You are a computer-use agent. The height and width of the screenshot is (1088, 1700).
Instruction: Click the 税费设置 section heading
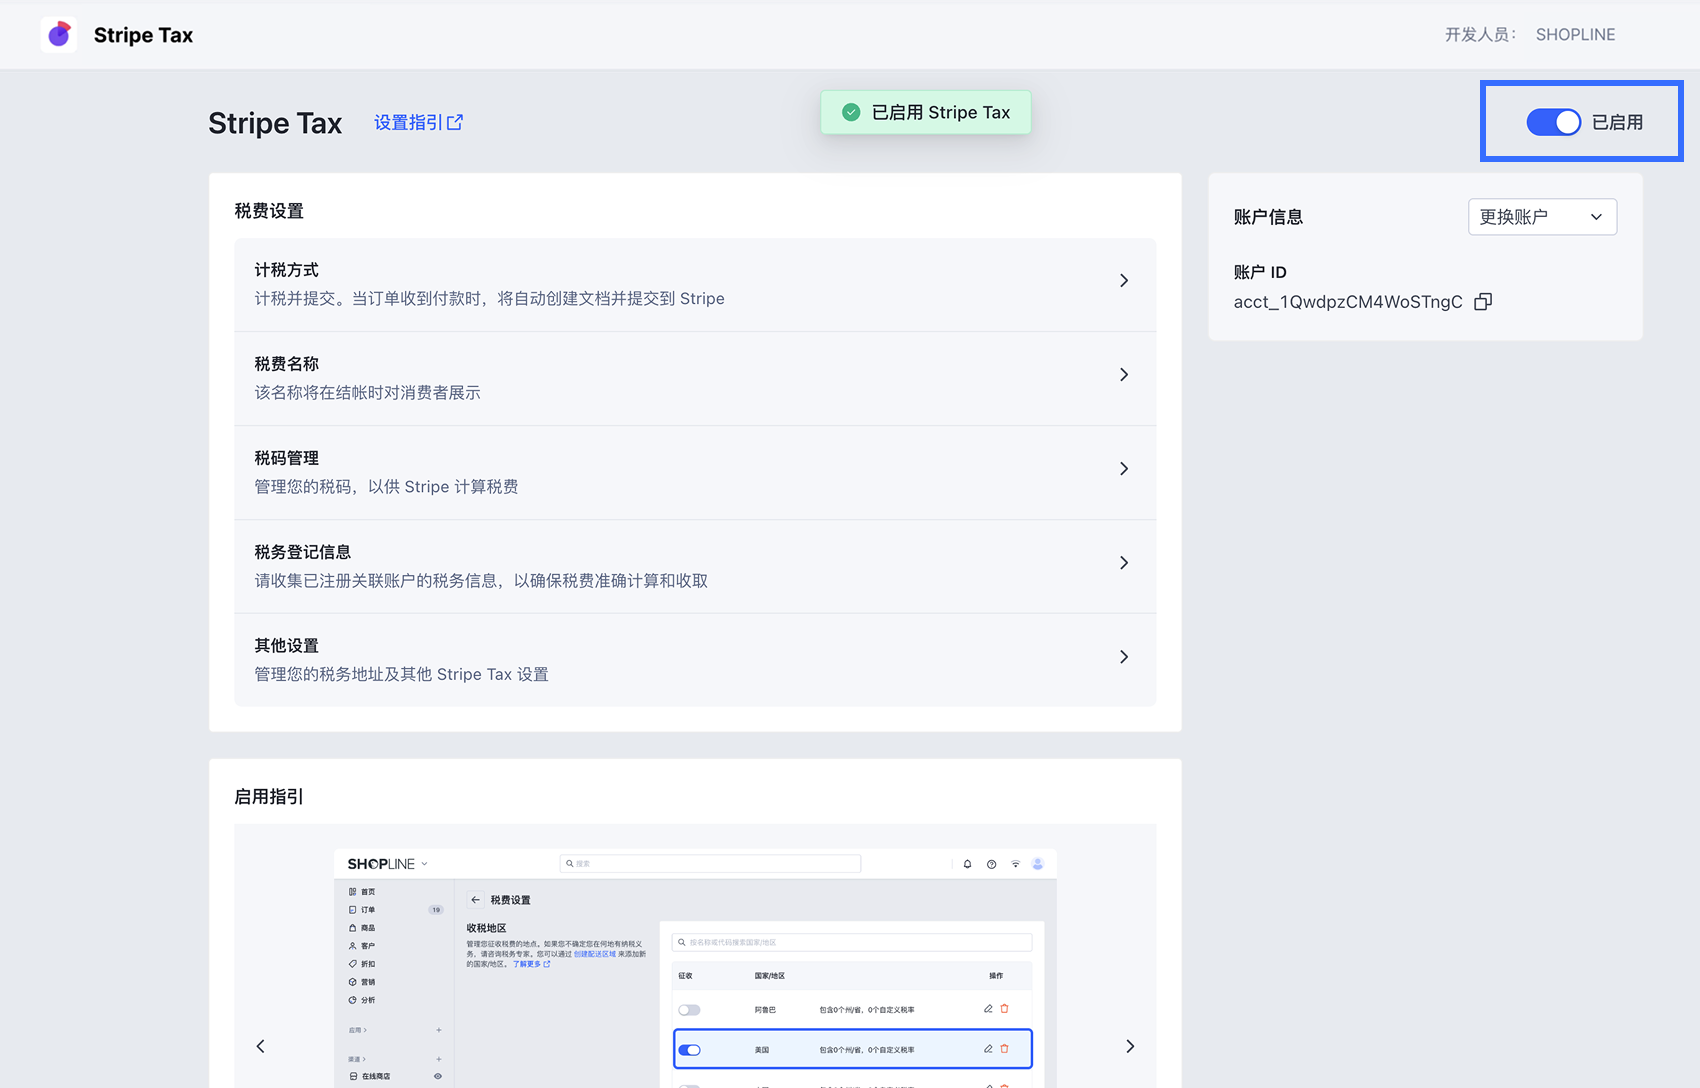(269, 211)
